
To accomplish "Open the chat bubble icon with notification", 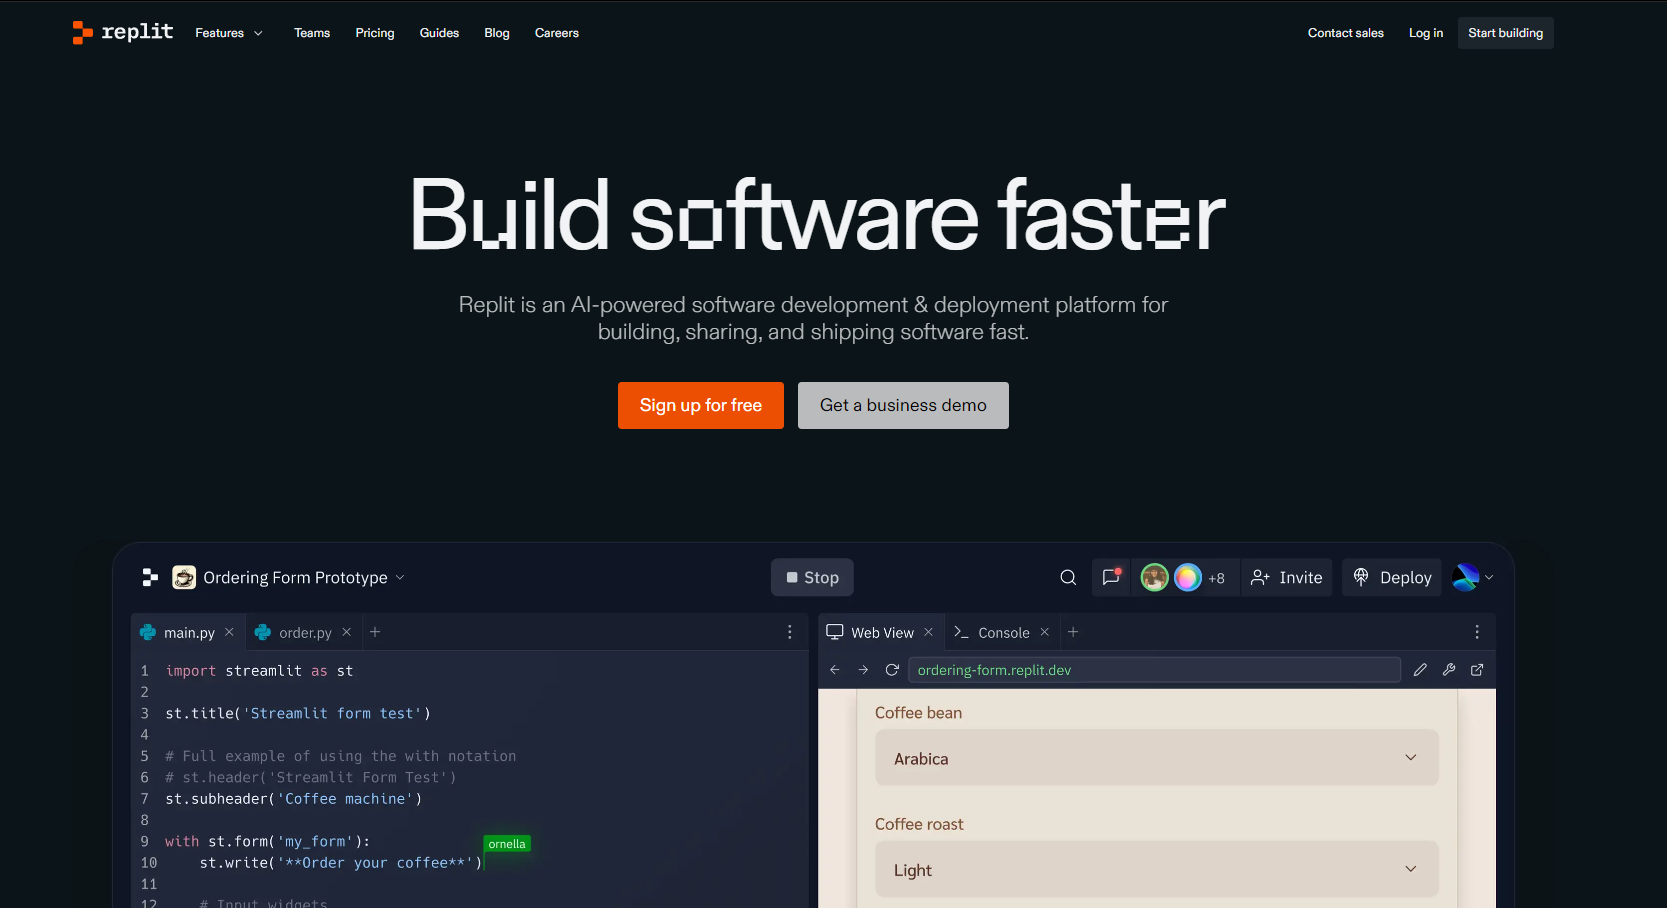I will [1110, 577].
